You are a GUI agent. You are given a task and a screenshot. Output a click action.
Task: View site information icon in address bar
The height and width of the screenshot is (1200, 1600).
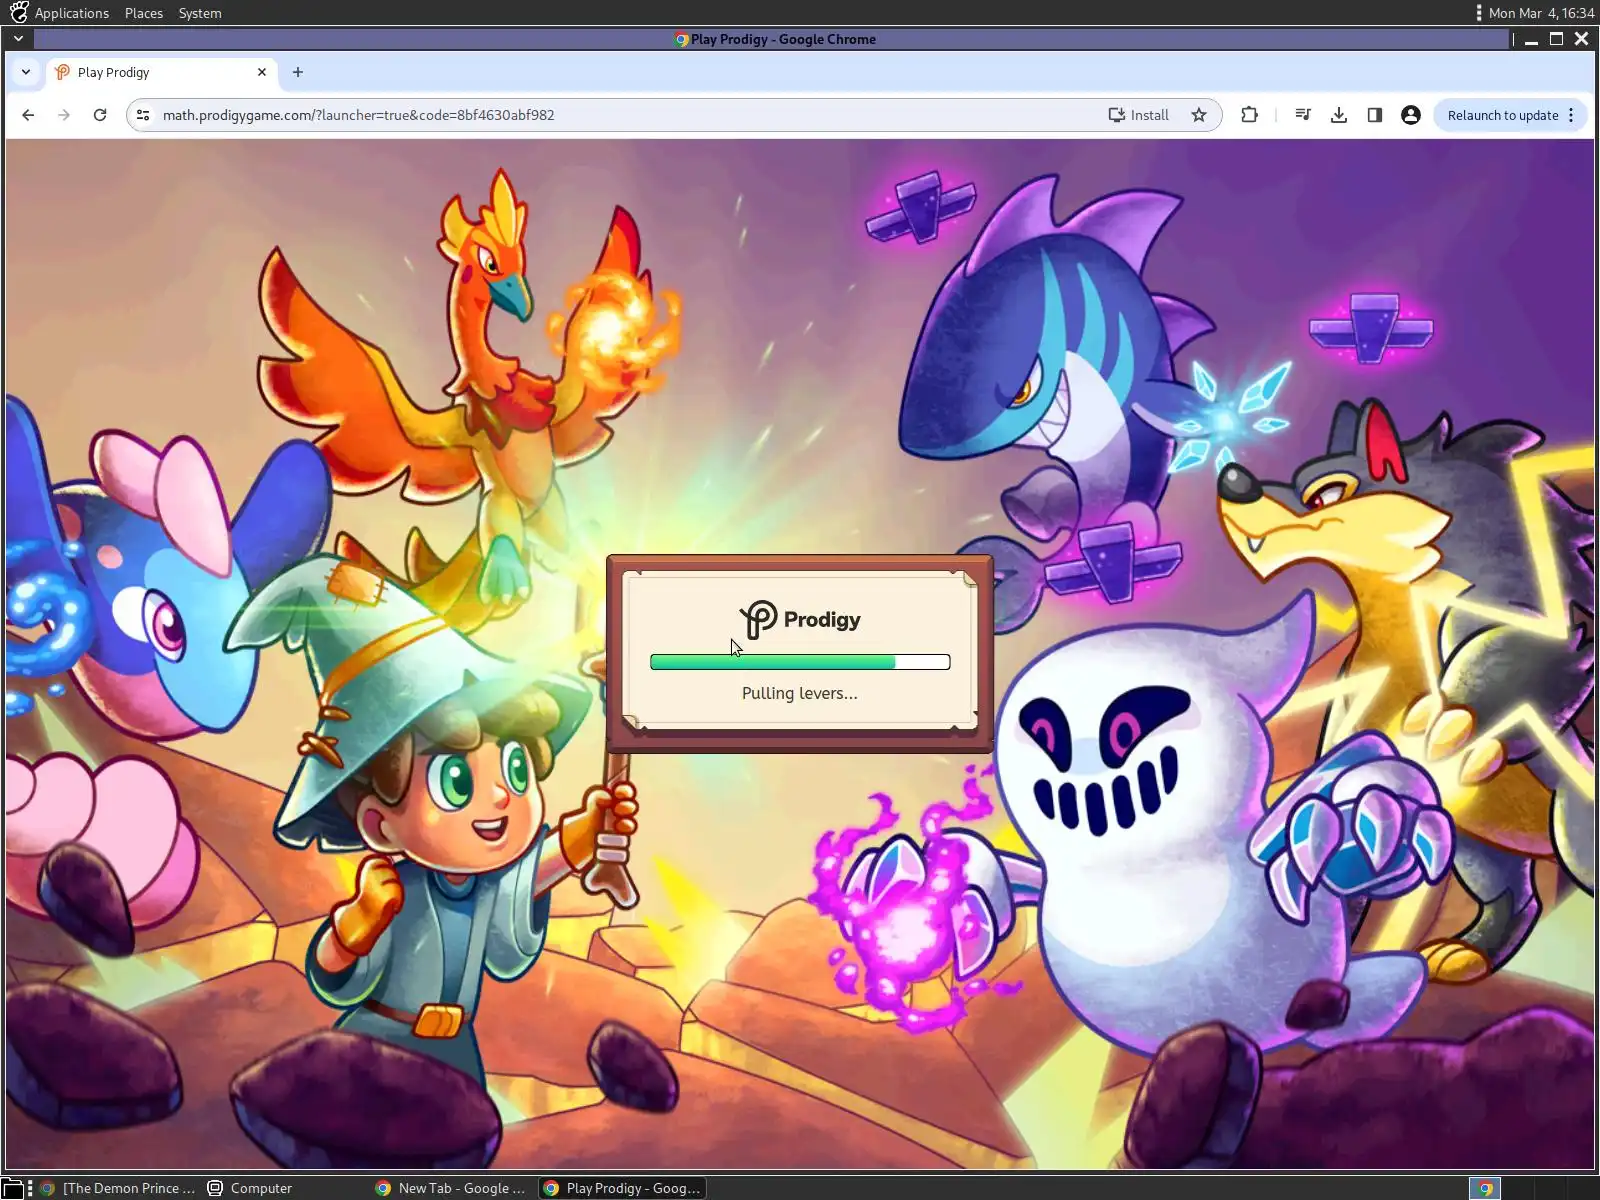pyautogui.click(x=143, y=115)
